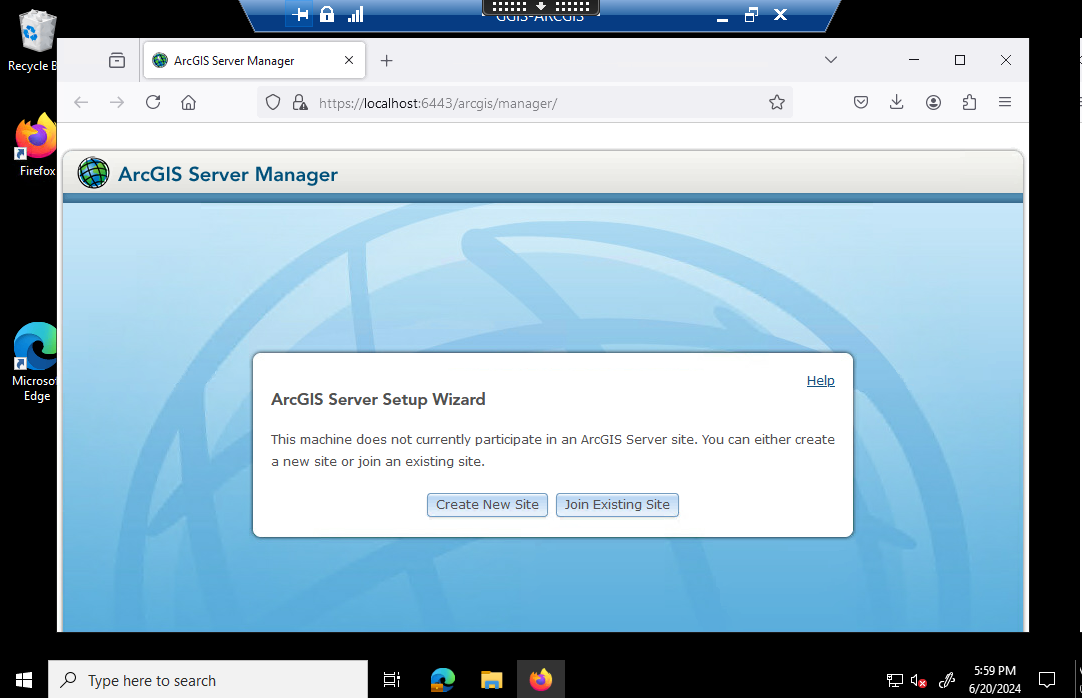Open the Firefox downloads icon
The image size is (1082, 698).
[x=896, y=102]
